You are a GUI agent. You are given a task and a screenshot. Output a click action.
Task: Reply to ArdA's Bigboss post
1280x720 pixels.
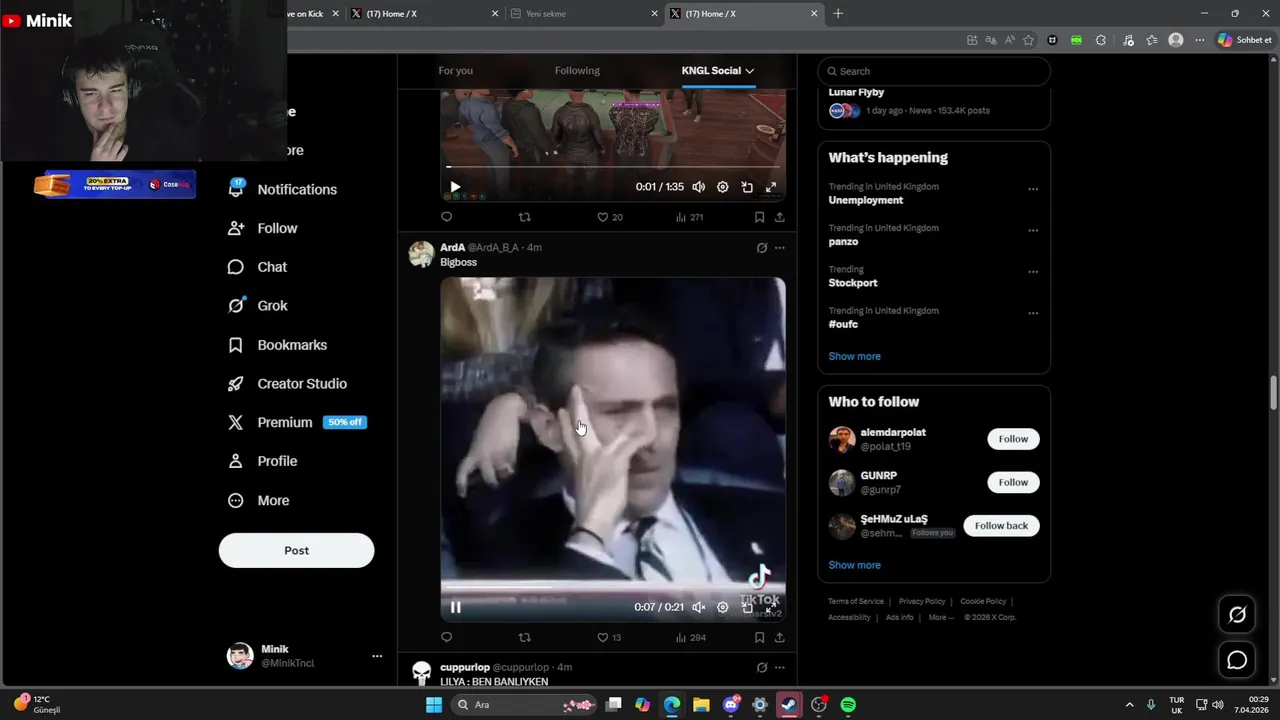[x=447, y=637]
